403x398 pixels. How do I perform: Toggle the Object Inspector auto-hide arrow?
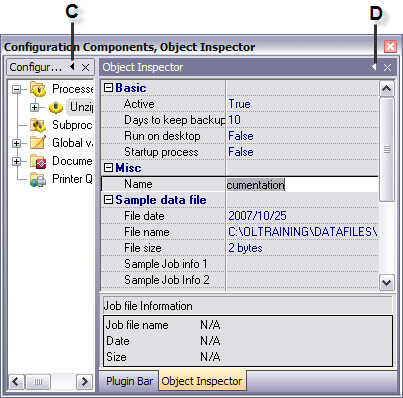point(374,67)
